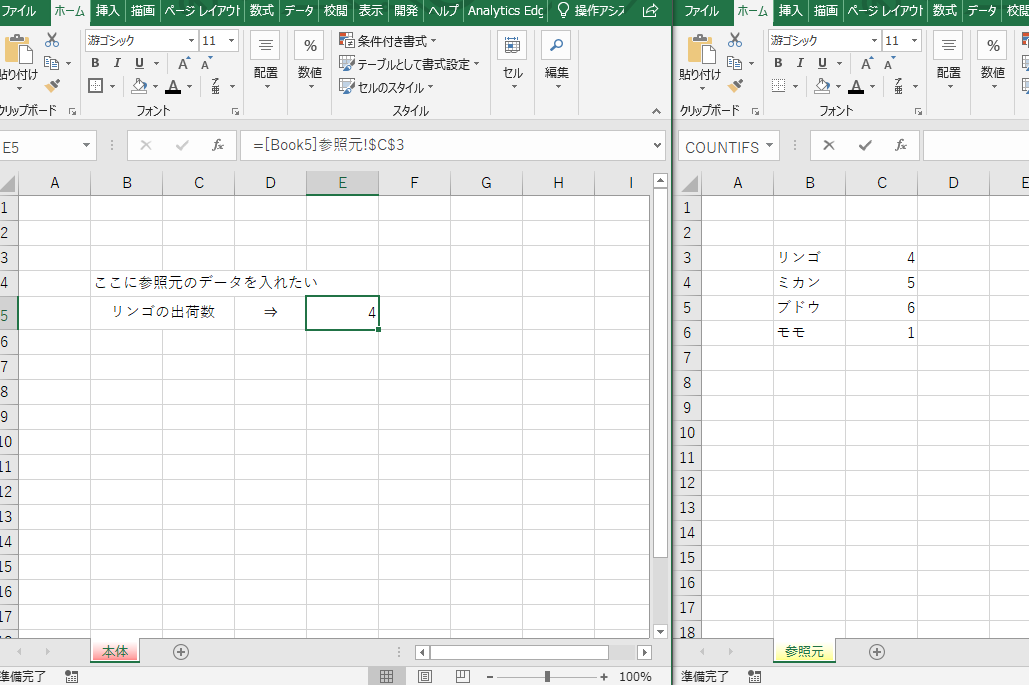Viewport: 1029px width, 685px height.
Task: Click the zoom slider handle
Action: click(547, 676)
